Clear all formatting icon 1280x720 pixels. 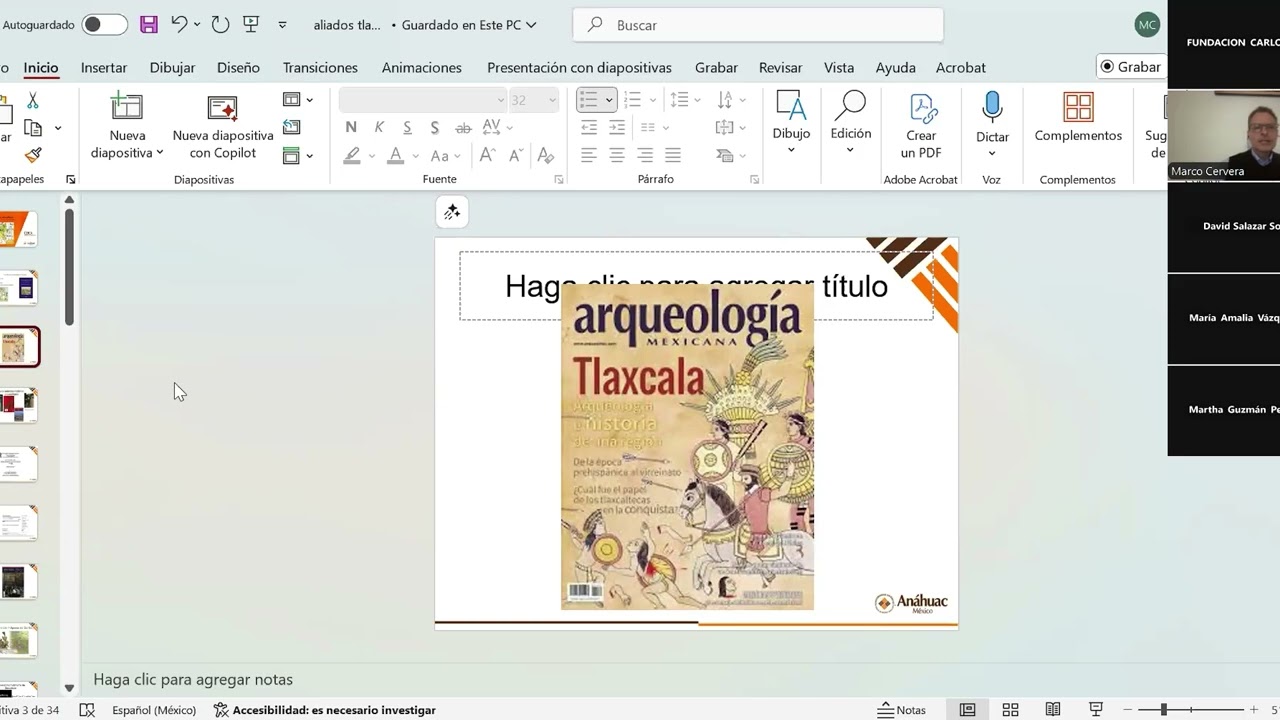545,155
